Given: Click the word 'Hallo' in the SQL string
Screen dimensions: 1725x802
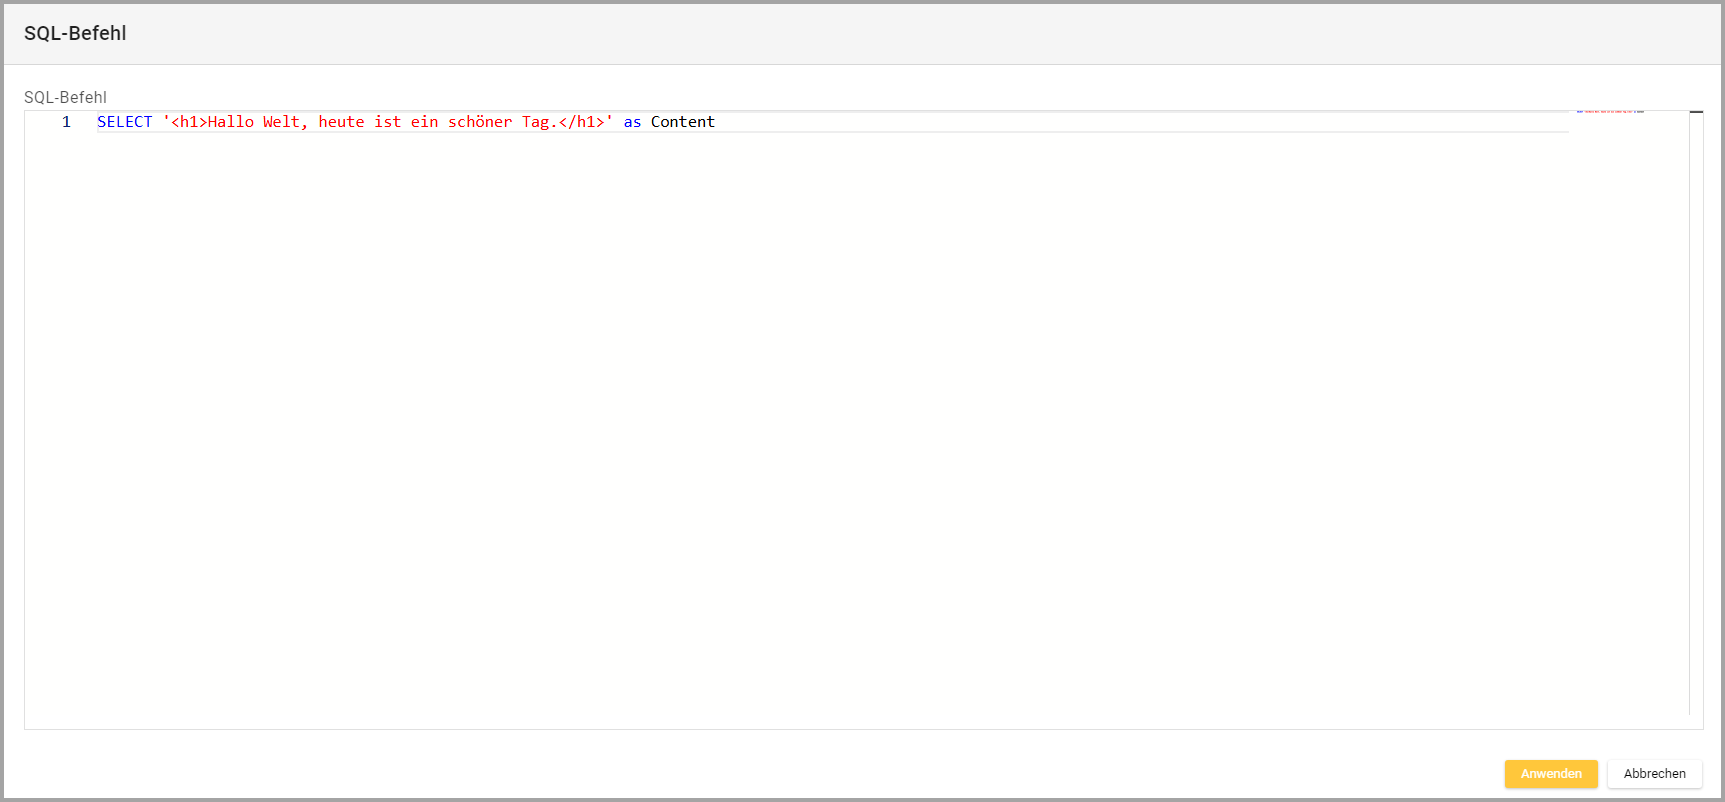Looking at the screenshot, I should (x=231, y=122).
